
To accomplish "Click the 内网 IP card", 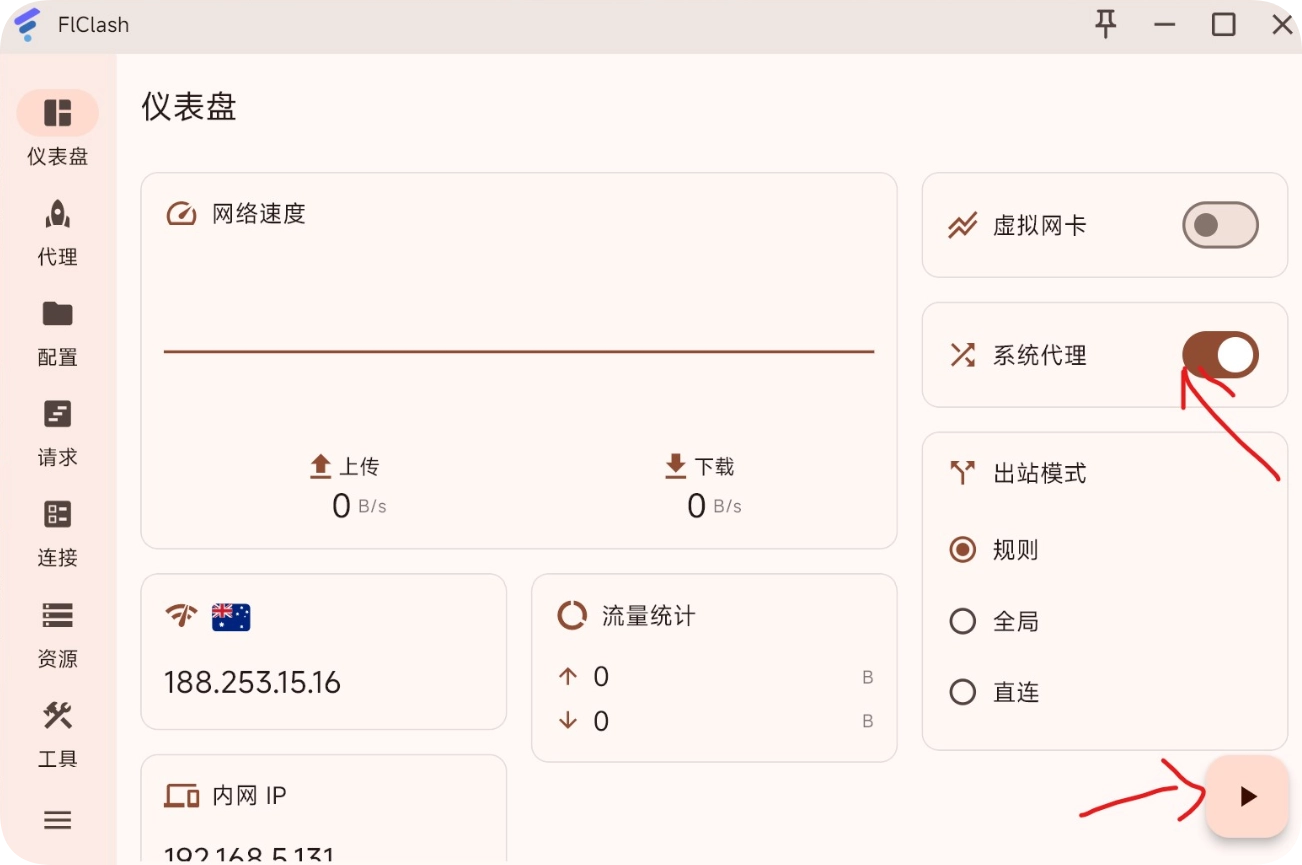I will [323, 810].
